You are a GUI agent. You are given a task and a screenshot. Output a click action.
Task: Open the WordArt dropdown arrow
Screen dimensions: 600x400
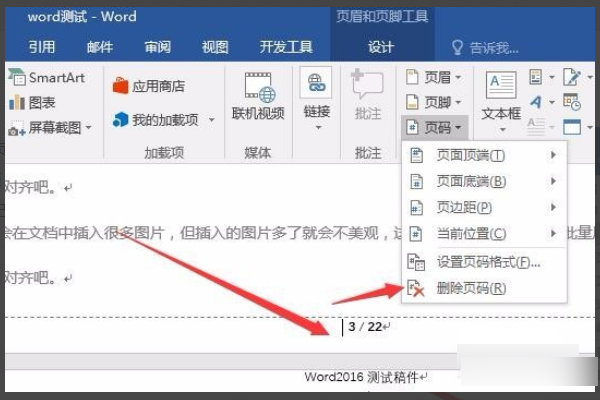point(552,102)
